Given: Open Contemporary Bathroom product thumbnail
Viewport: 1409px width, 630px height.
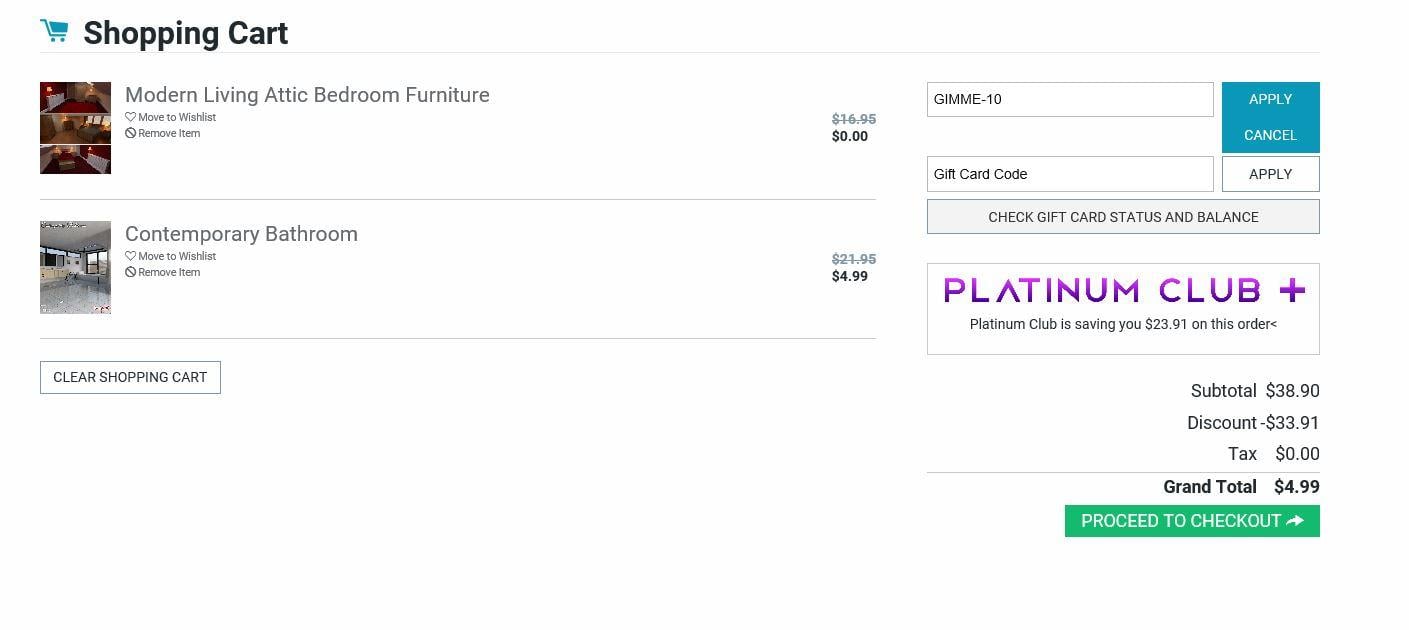Looking at the screenshot, I should pos(75,267).
